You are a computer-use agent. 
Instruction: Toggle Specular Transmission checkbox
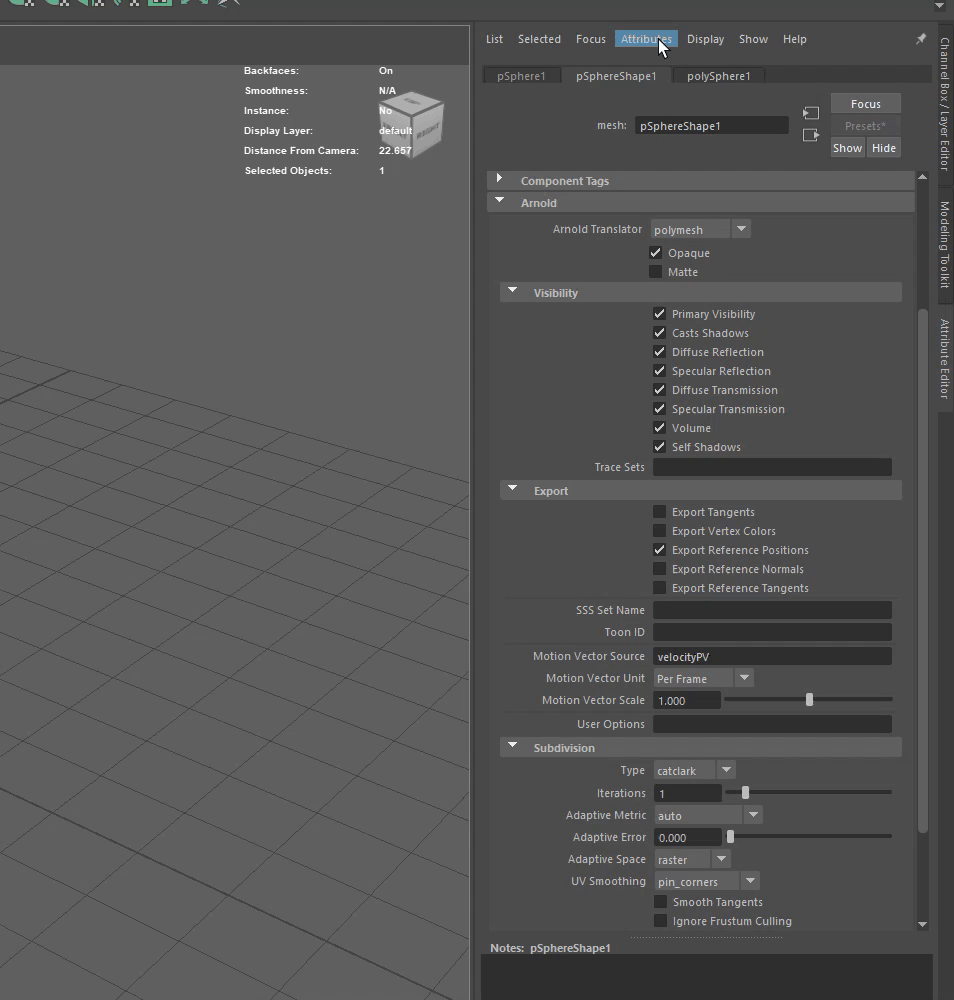coord(659,409)
